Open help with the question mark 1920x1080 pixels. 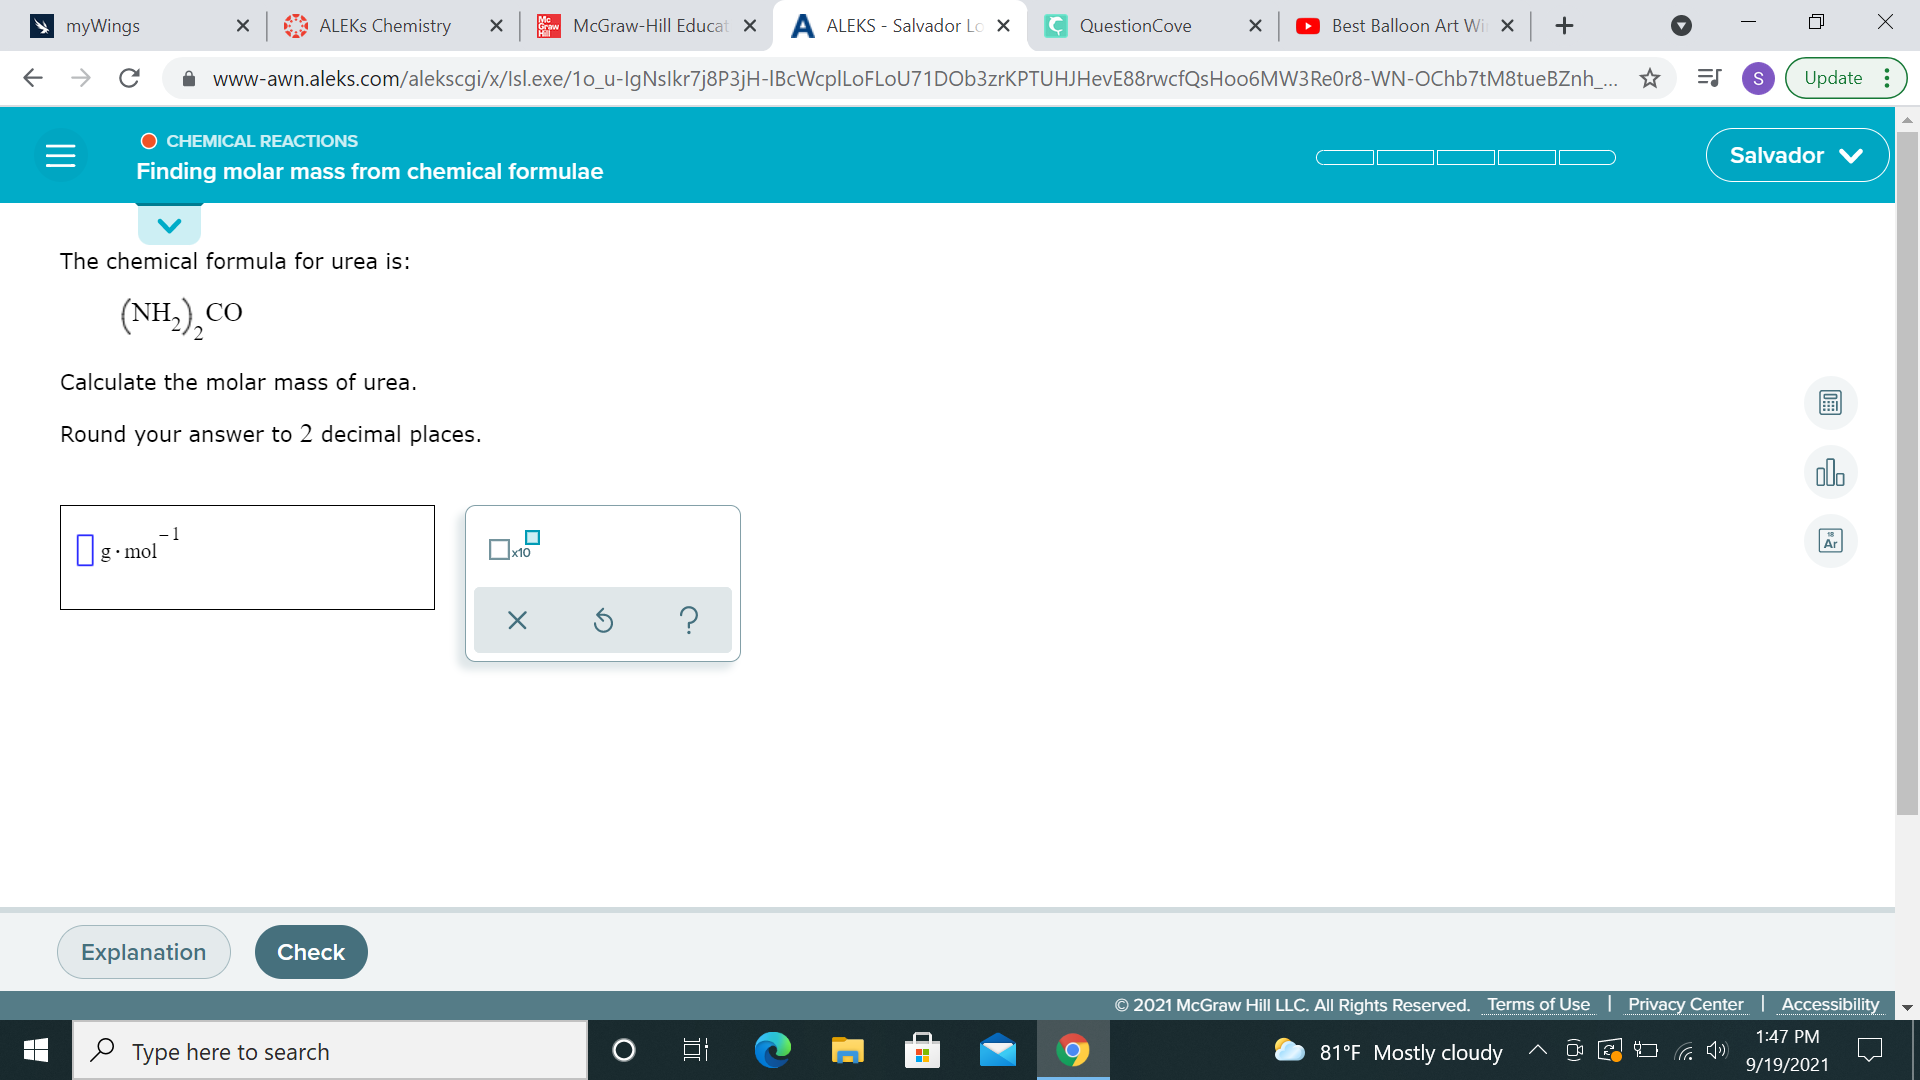pos(688,620)
